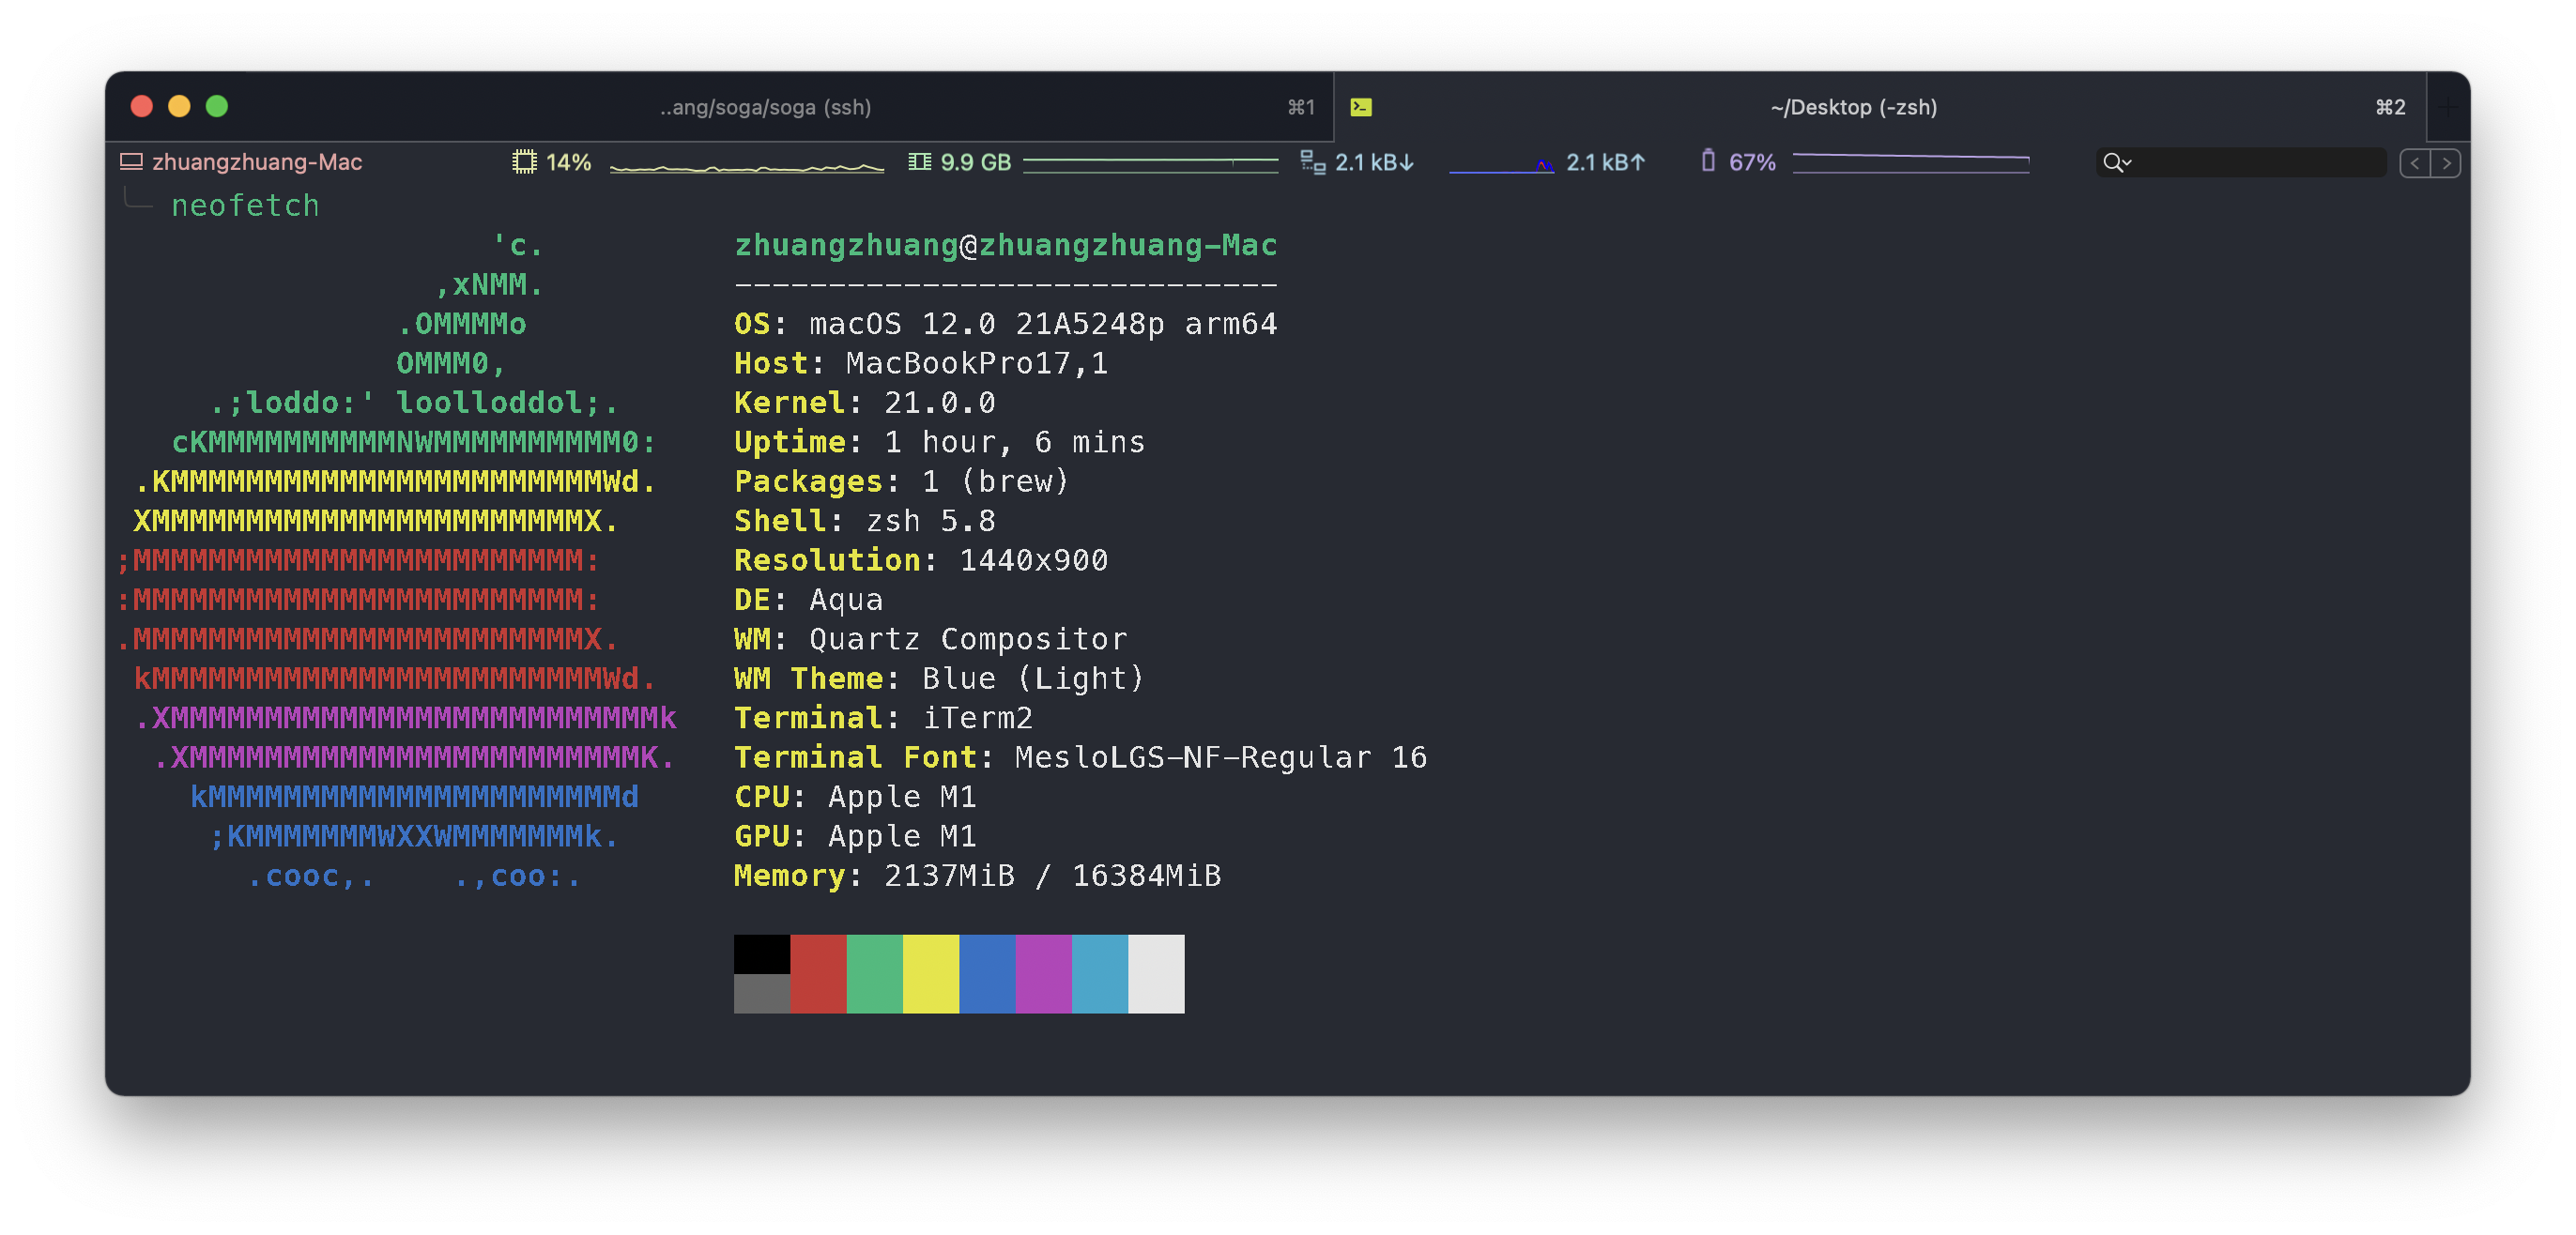Click the DE: Aqua line
The image size is (2576, 1235).
(x=808, y=600)
